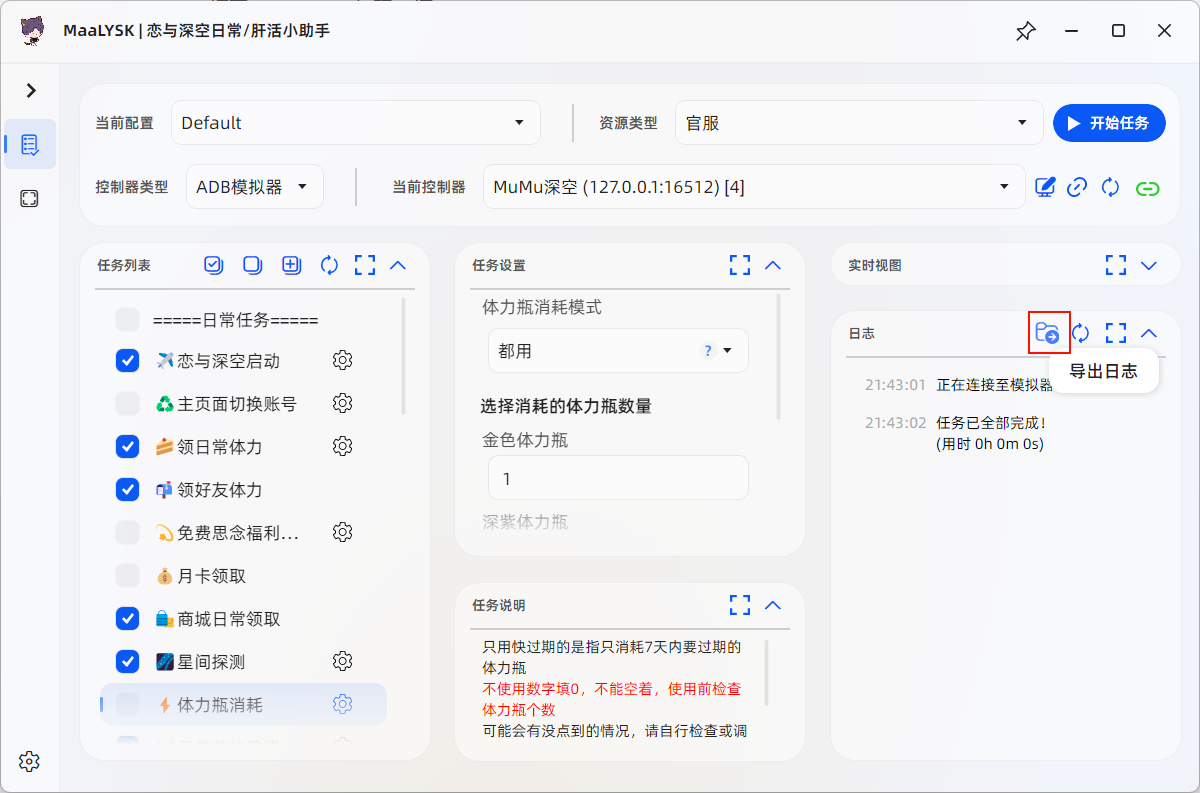Open the task list page in sidebar
1200x793 pixels.
(30, 144)
